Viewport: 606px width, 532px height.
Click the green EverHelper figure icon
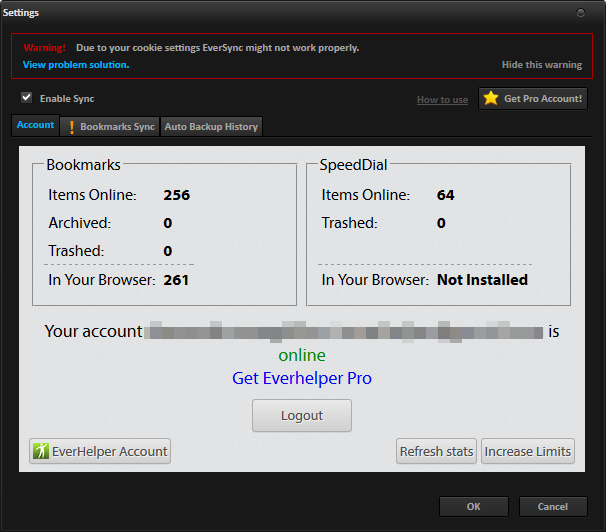41,451
